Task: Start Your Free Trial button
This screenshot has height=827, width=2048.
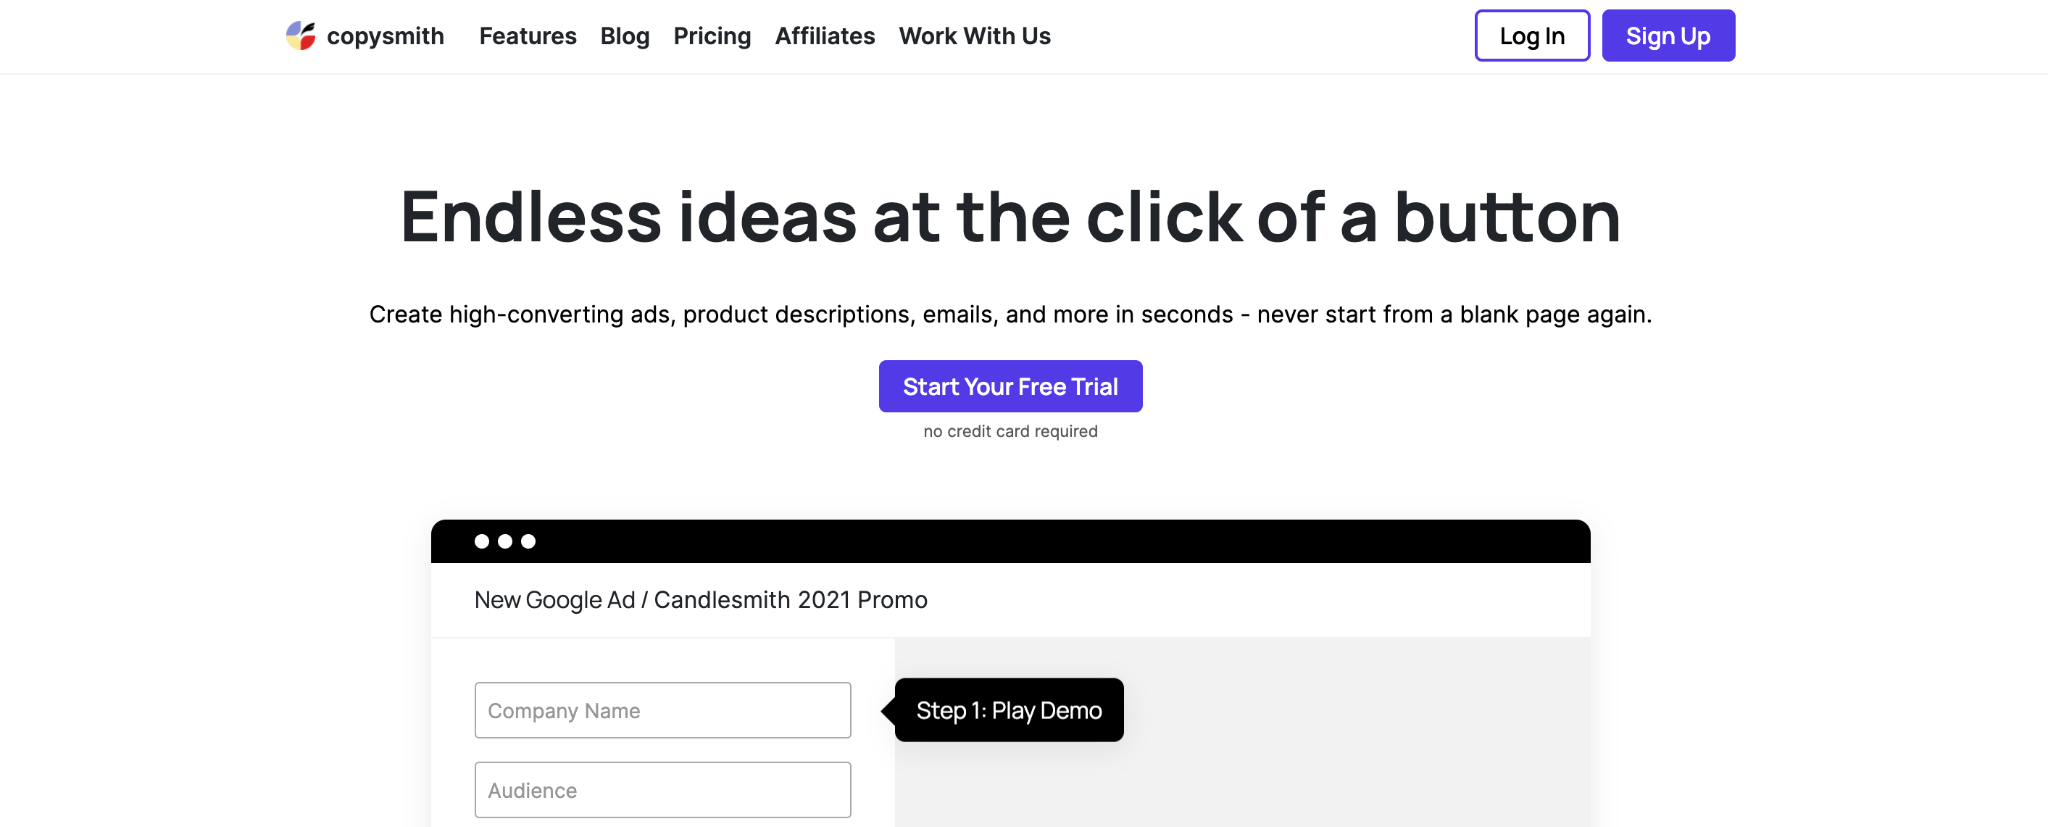Action: (x=1010, y=386)
